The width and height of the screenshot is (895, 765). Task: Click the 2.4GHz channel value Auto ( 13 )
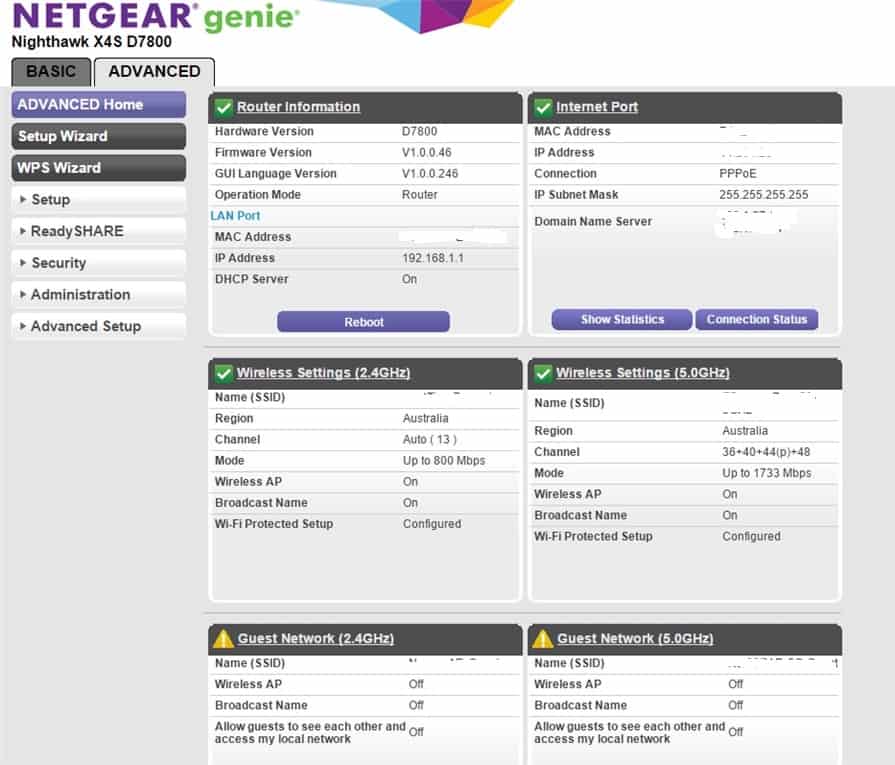[x=430, y=440]
